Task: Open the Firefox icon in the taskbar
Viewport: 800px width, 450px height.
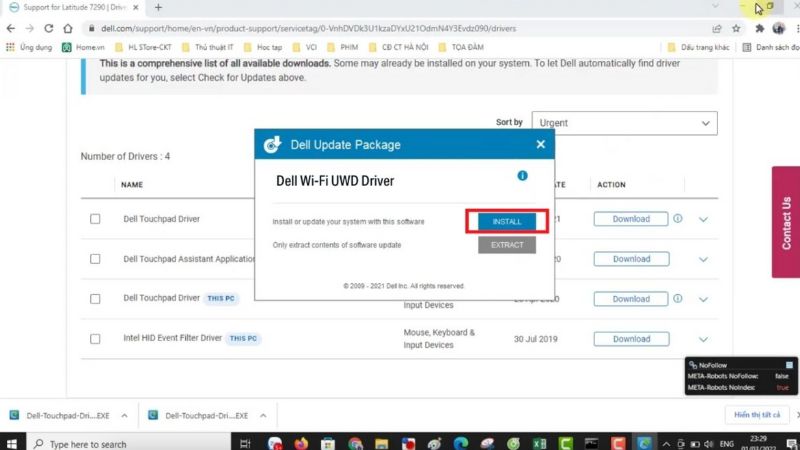Action: [x=301, y=442]
